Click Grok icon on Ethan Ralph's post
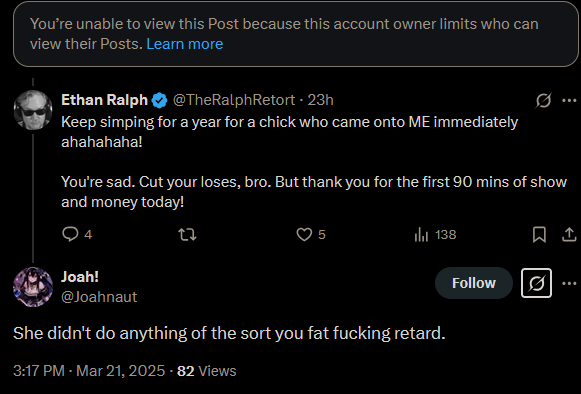Screen dimensions: 581x394 [x=543, y=100]
